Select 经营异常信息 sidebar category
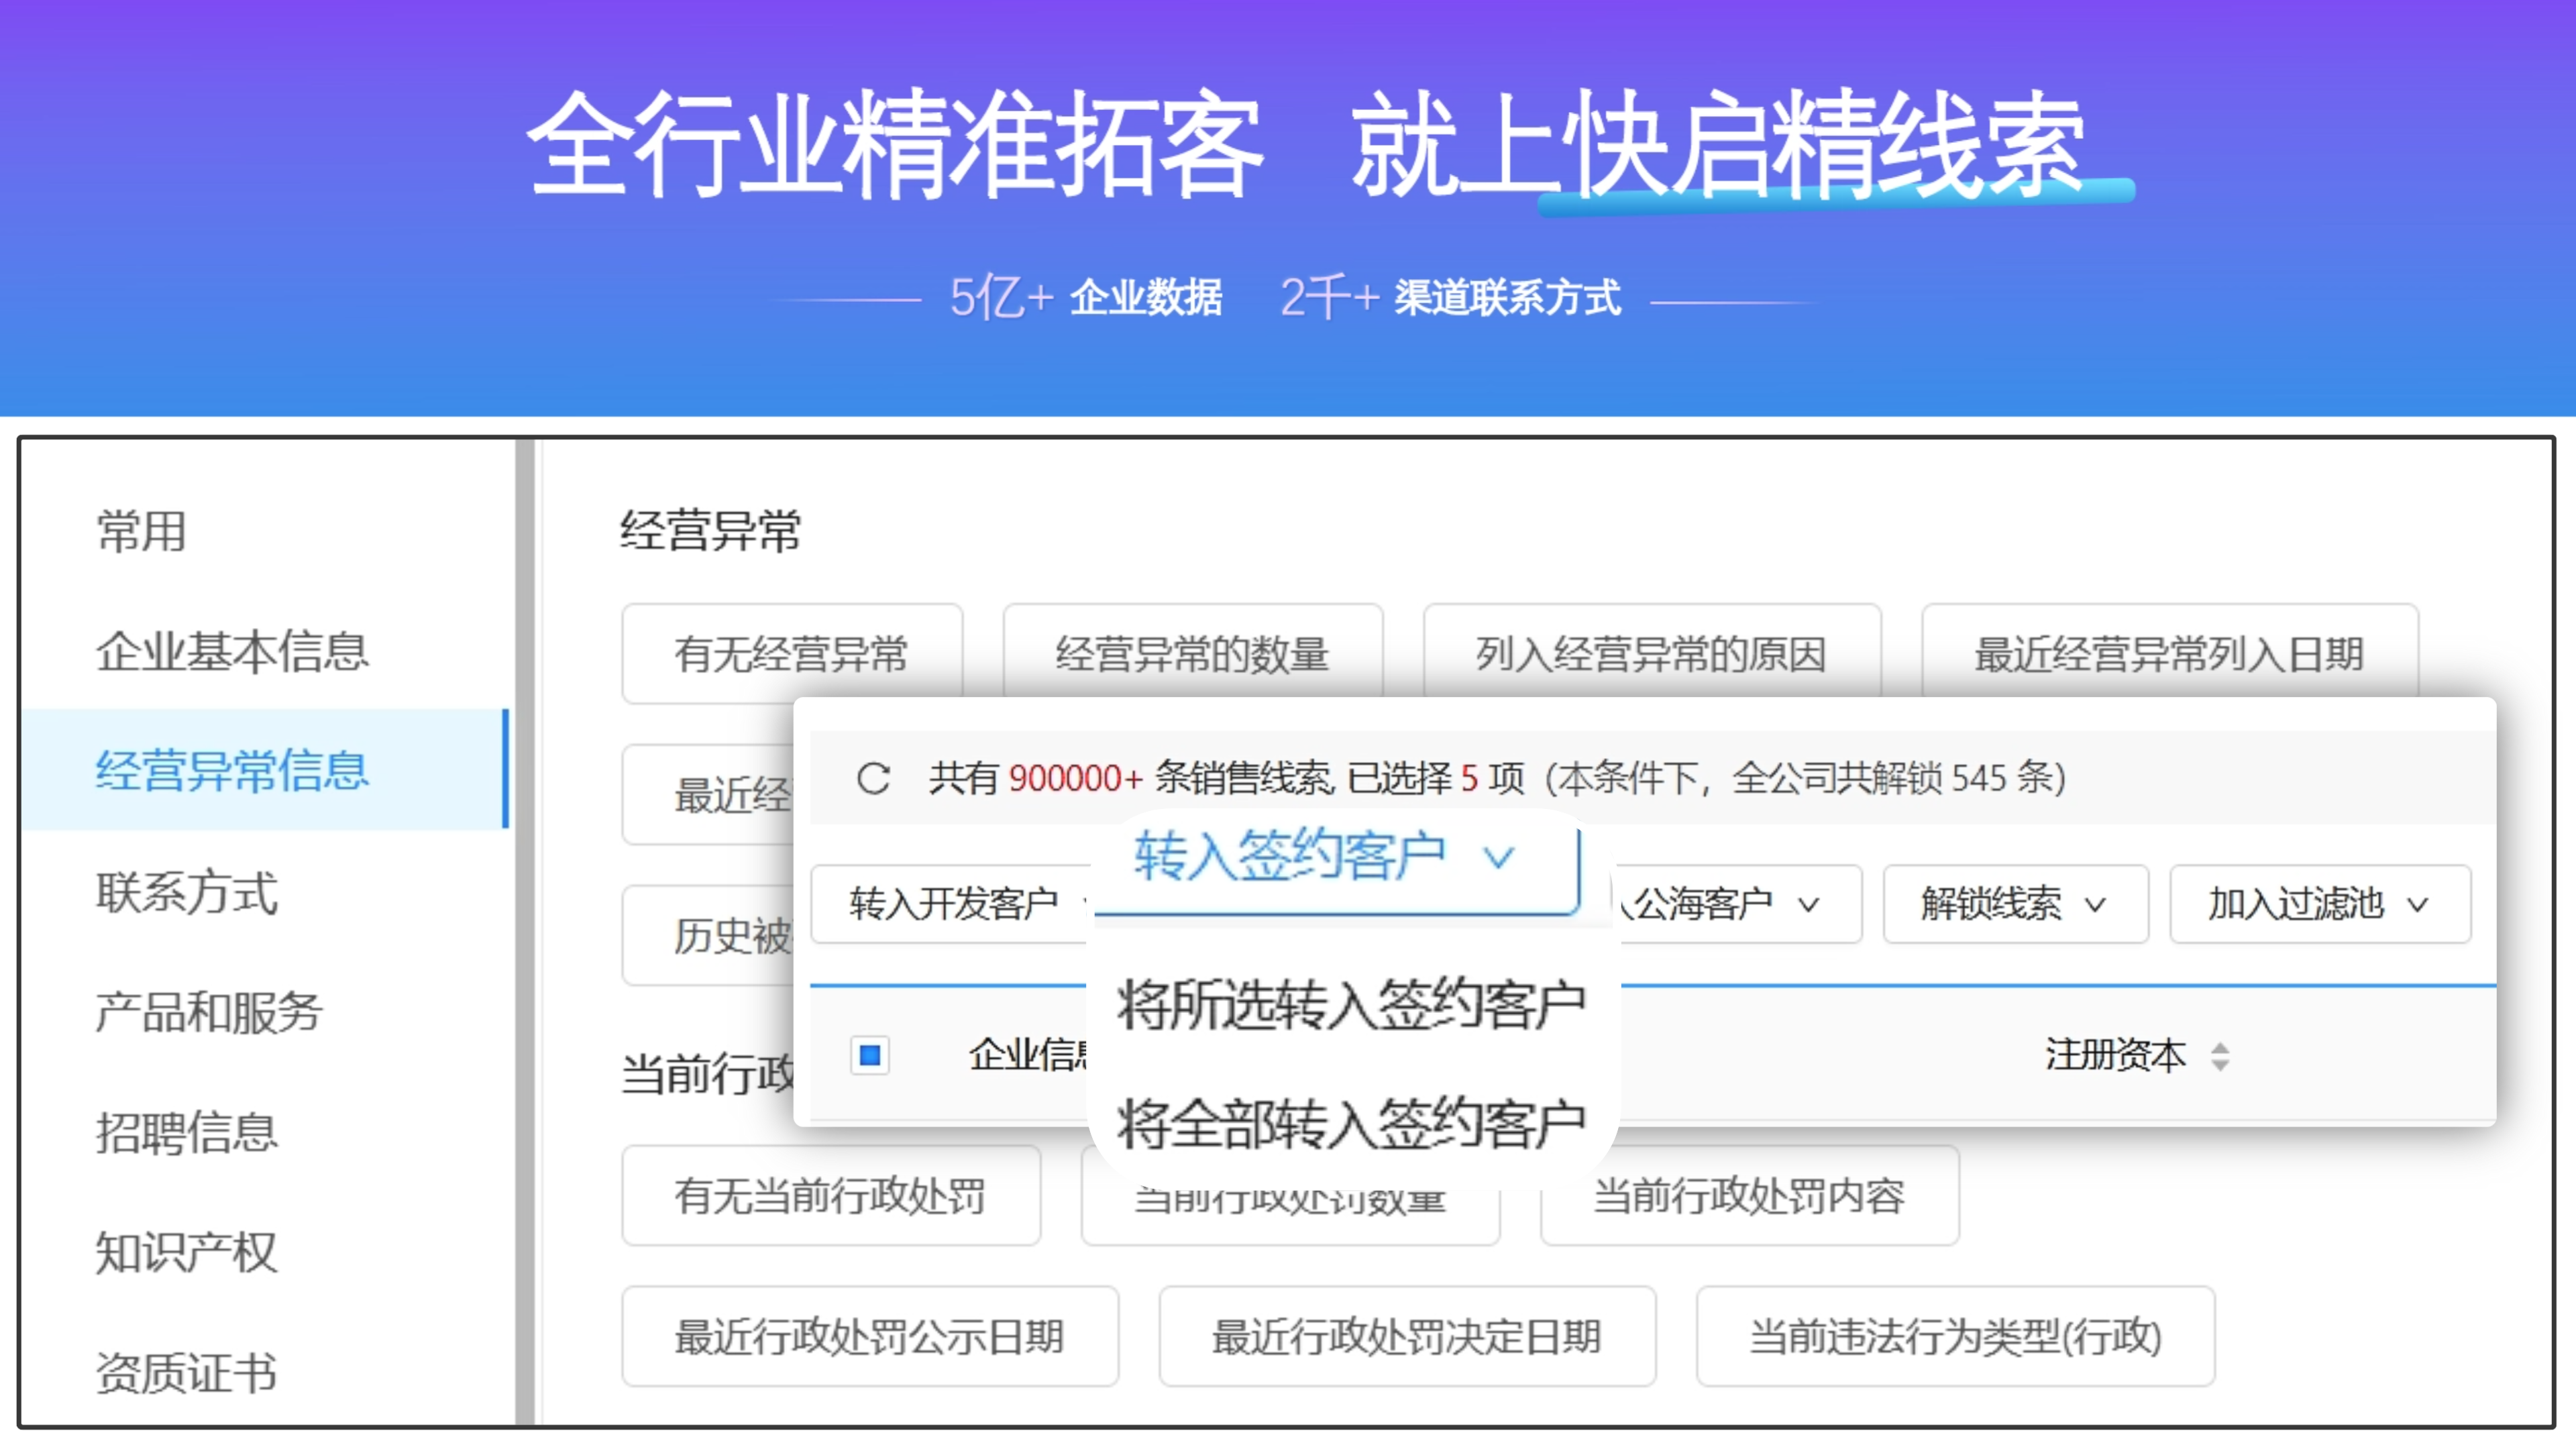This screenshot has height=1449, width=2576. point(265,769)
